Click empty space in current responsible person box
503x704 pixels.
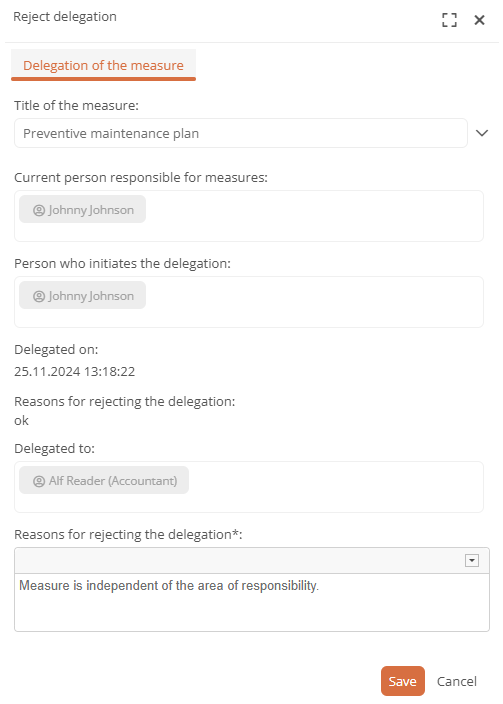pos(314,216)
